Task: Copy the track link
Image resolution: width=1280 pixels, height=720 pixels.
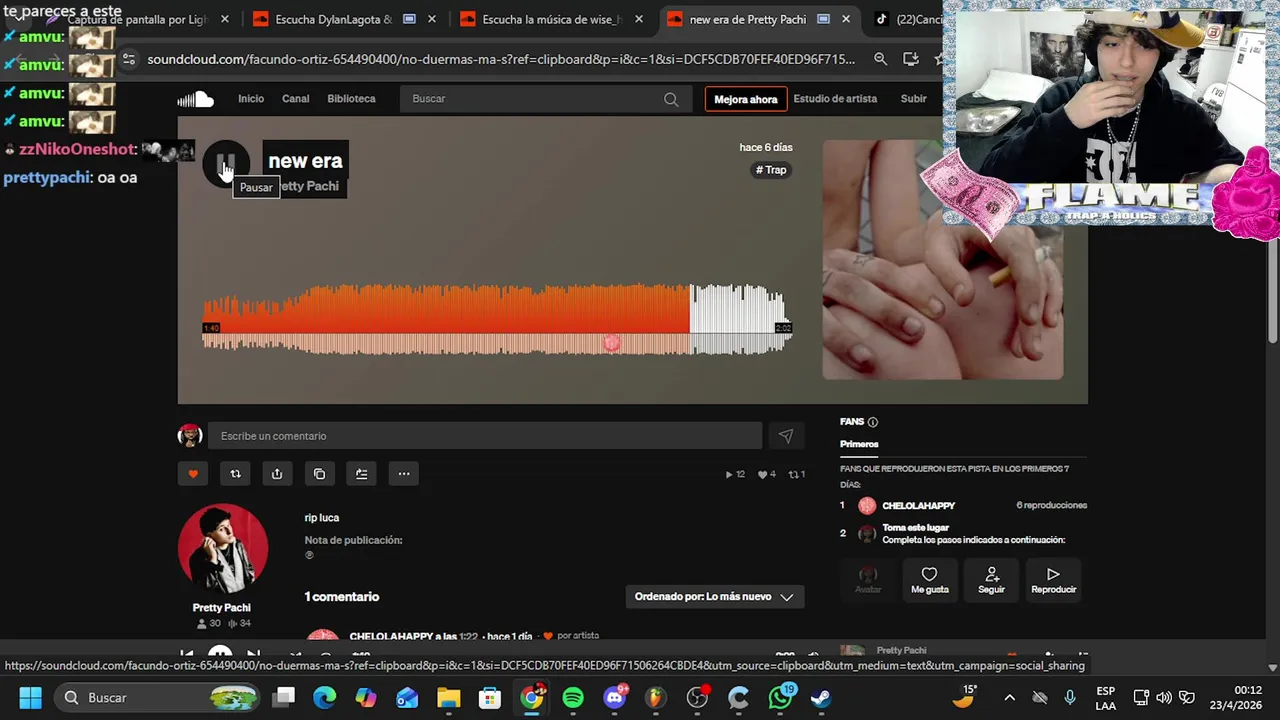Action: tap(319, 474)
